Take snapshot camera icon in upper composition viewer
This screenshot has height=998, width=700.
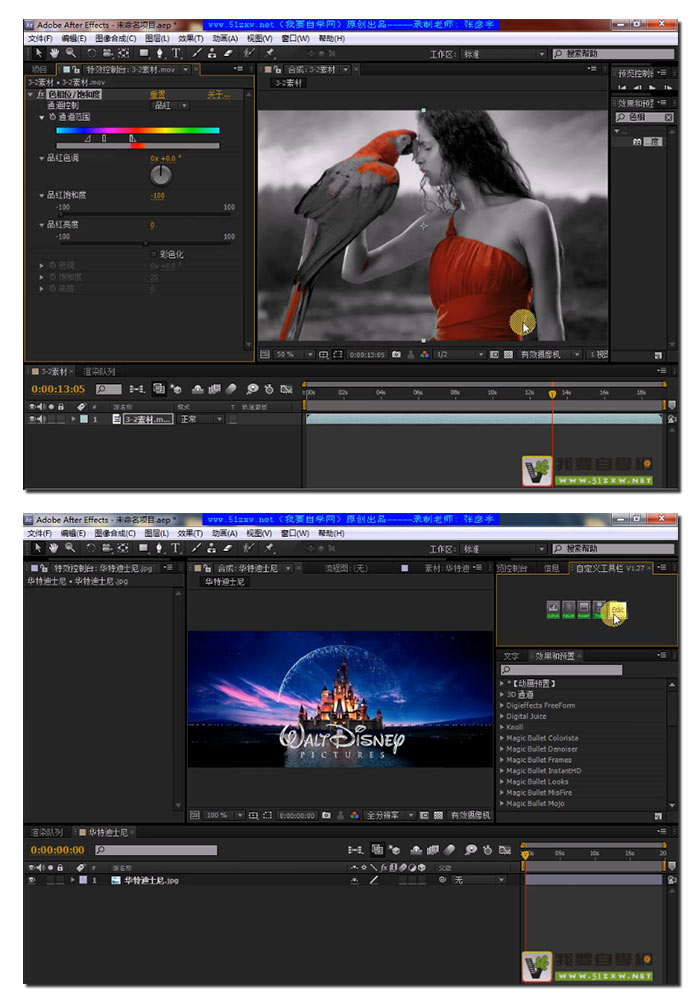tap(396, 354)
